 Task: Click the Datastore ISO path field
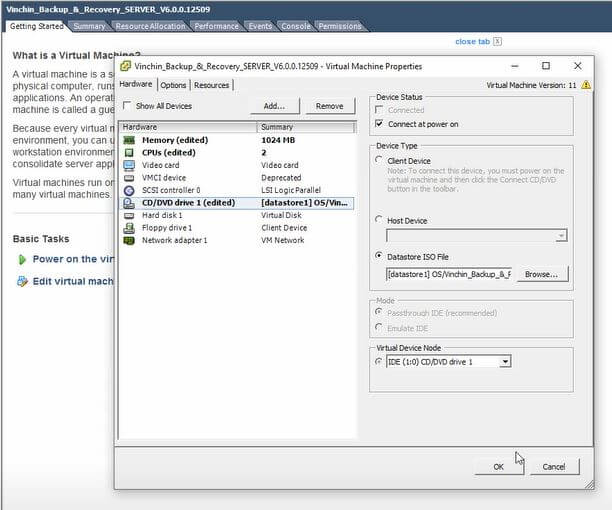tap(449, 274)
